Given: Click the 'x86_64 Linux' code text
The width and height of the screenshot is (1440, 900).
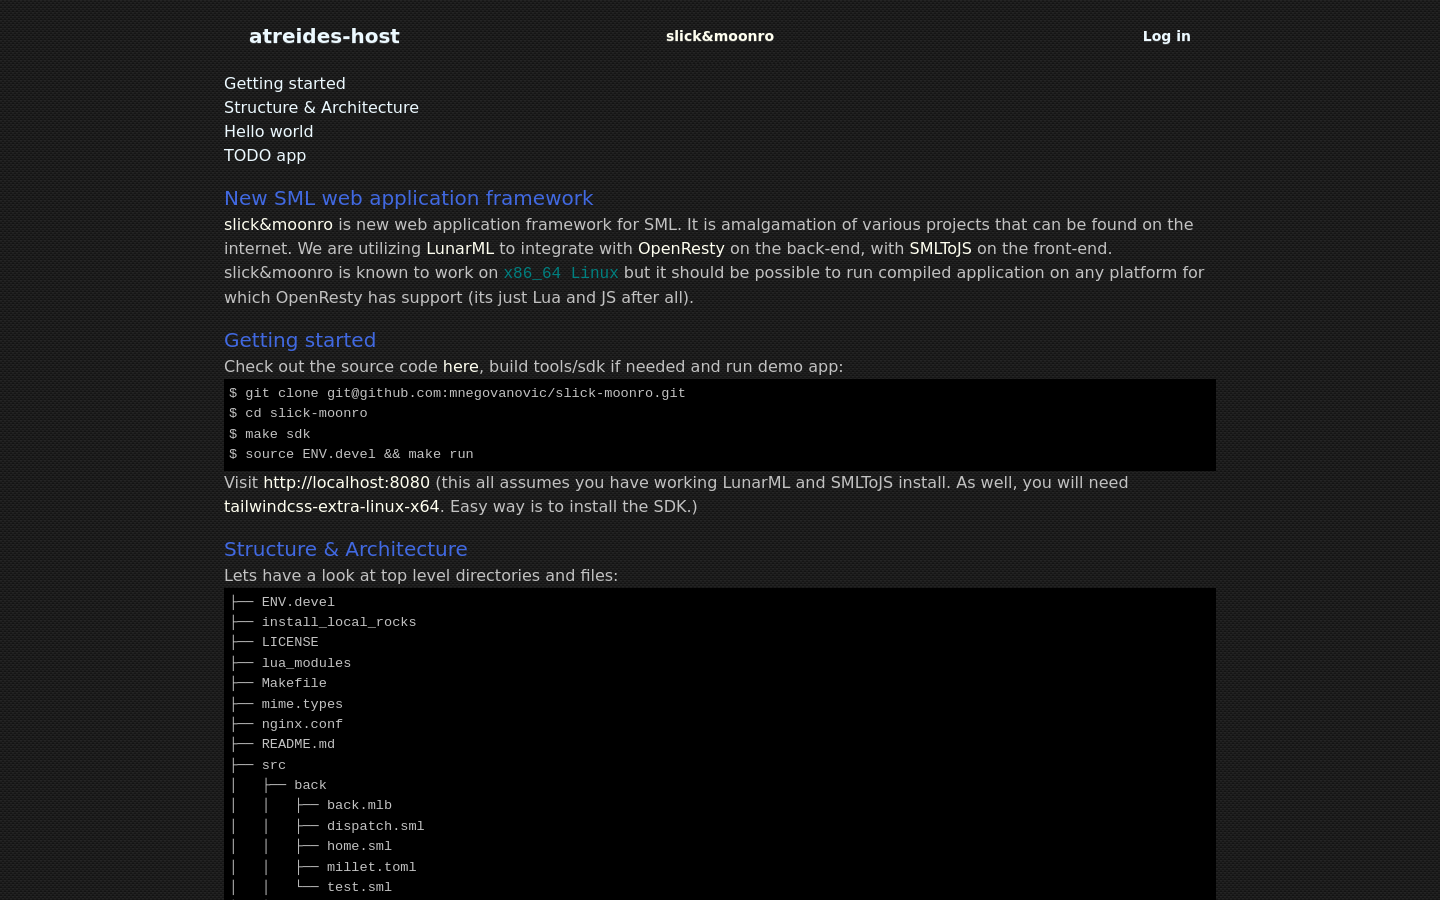Looking at the screenshot, I should (561, 273).
